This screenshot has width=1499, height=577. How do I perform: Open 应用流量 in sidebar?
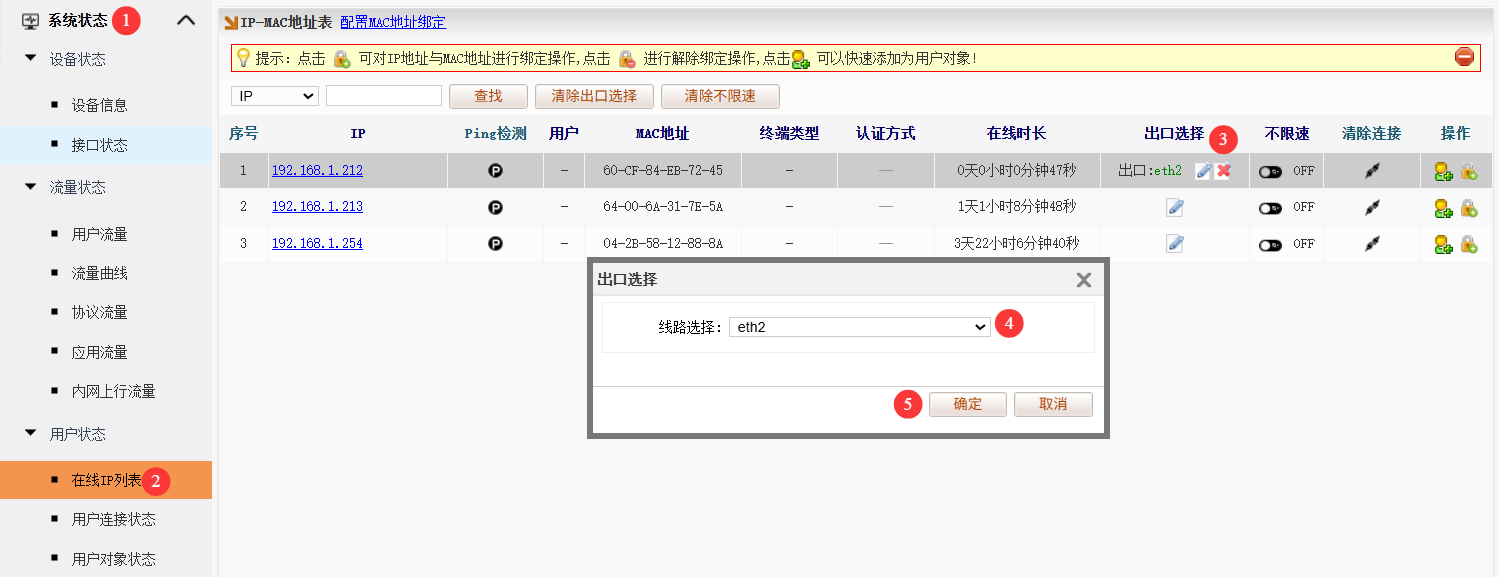(99, 352)
